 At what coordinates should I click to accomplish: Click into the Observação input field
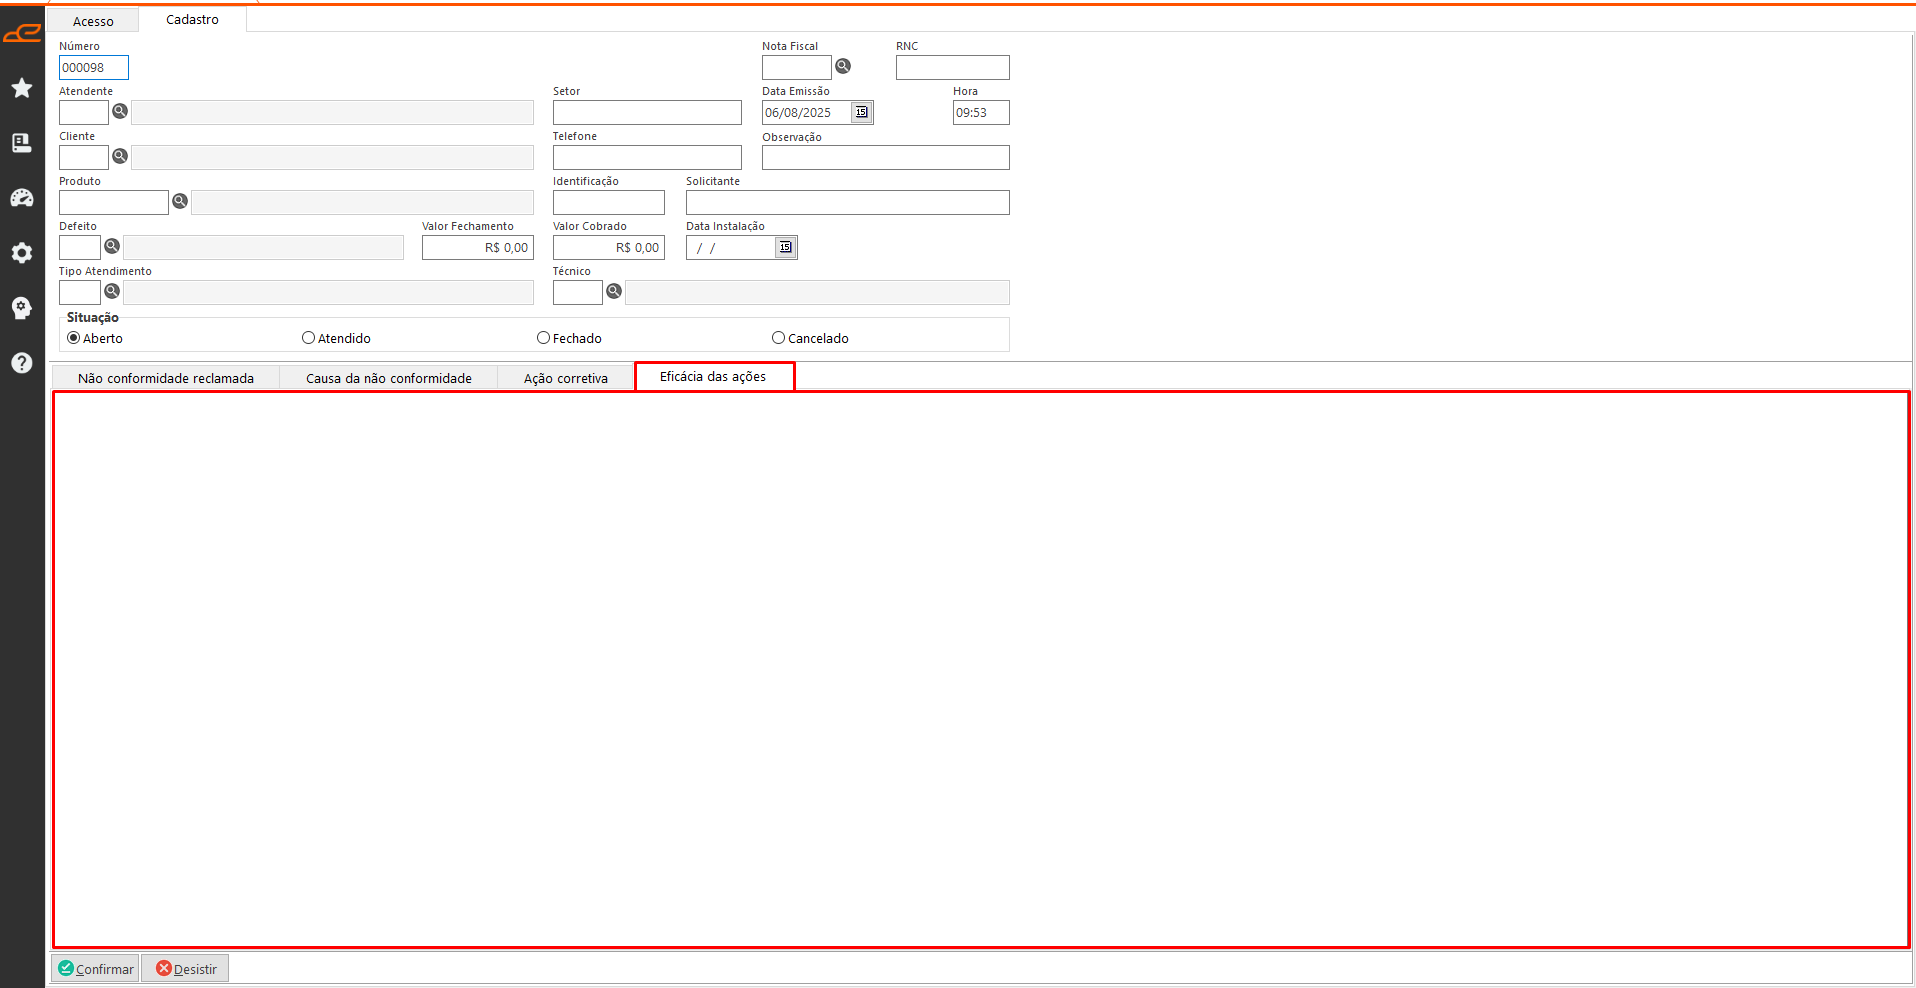click(885, 158)
